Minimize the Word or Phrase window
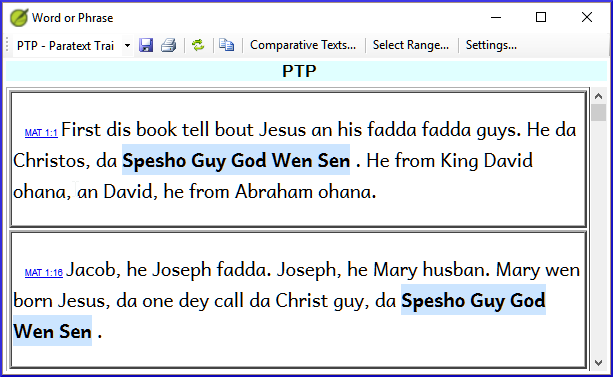This screenshot has width=613, height=377. 496,17
